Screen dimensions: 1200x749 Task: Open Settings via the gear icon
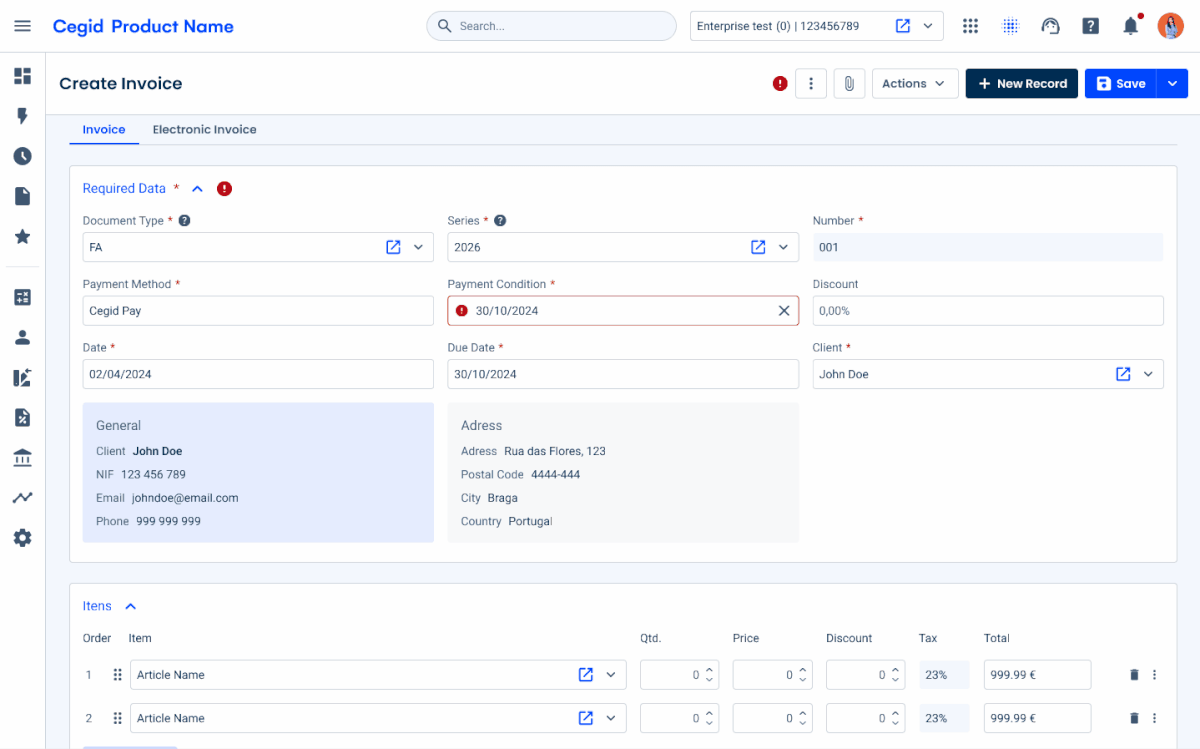22,537
